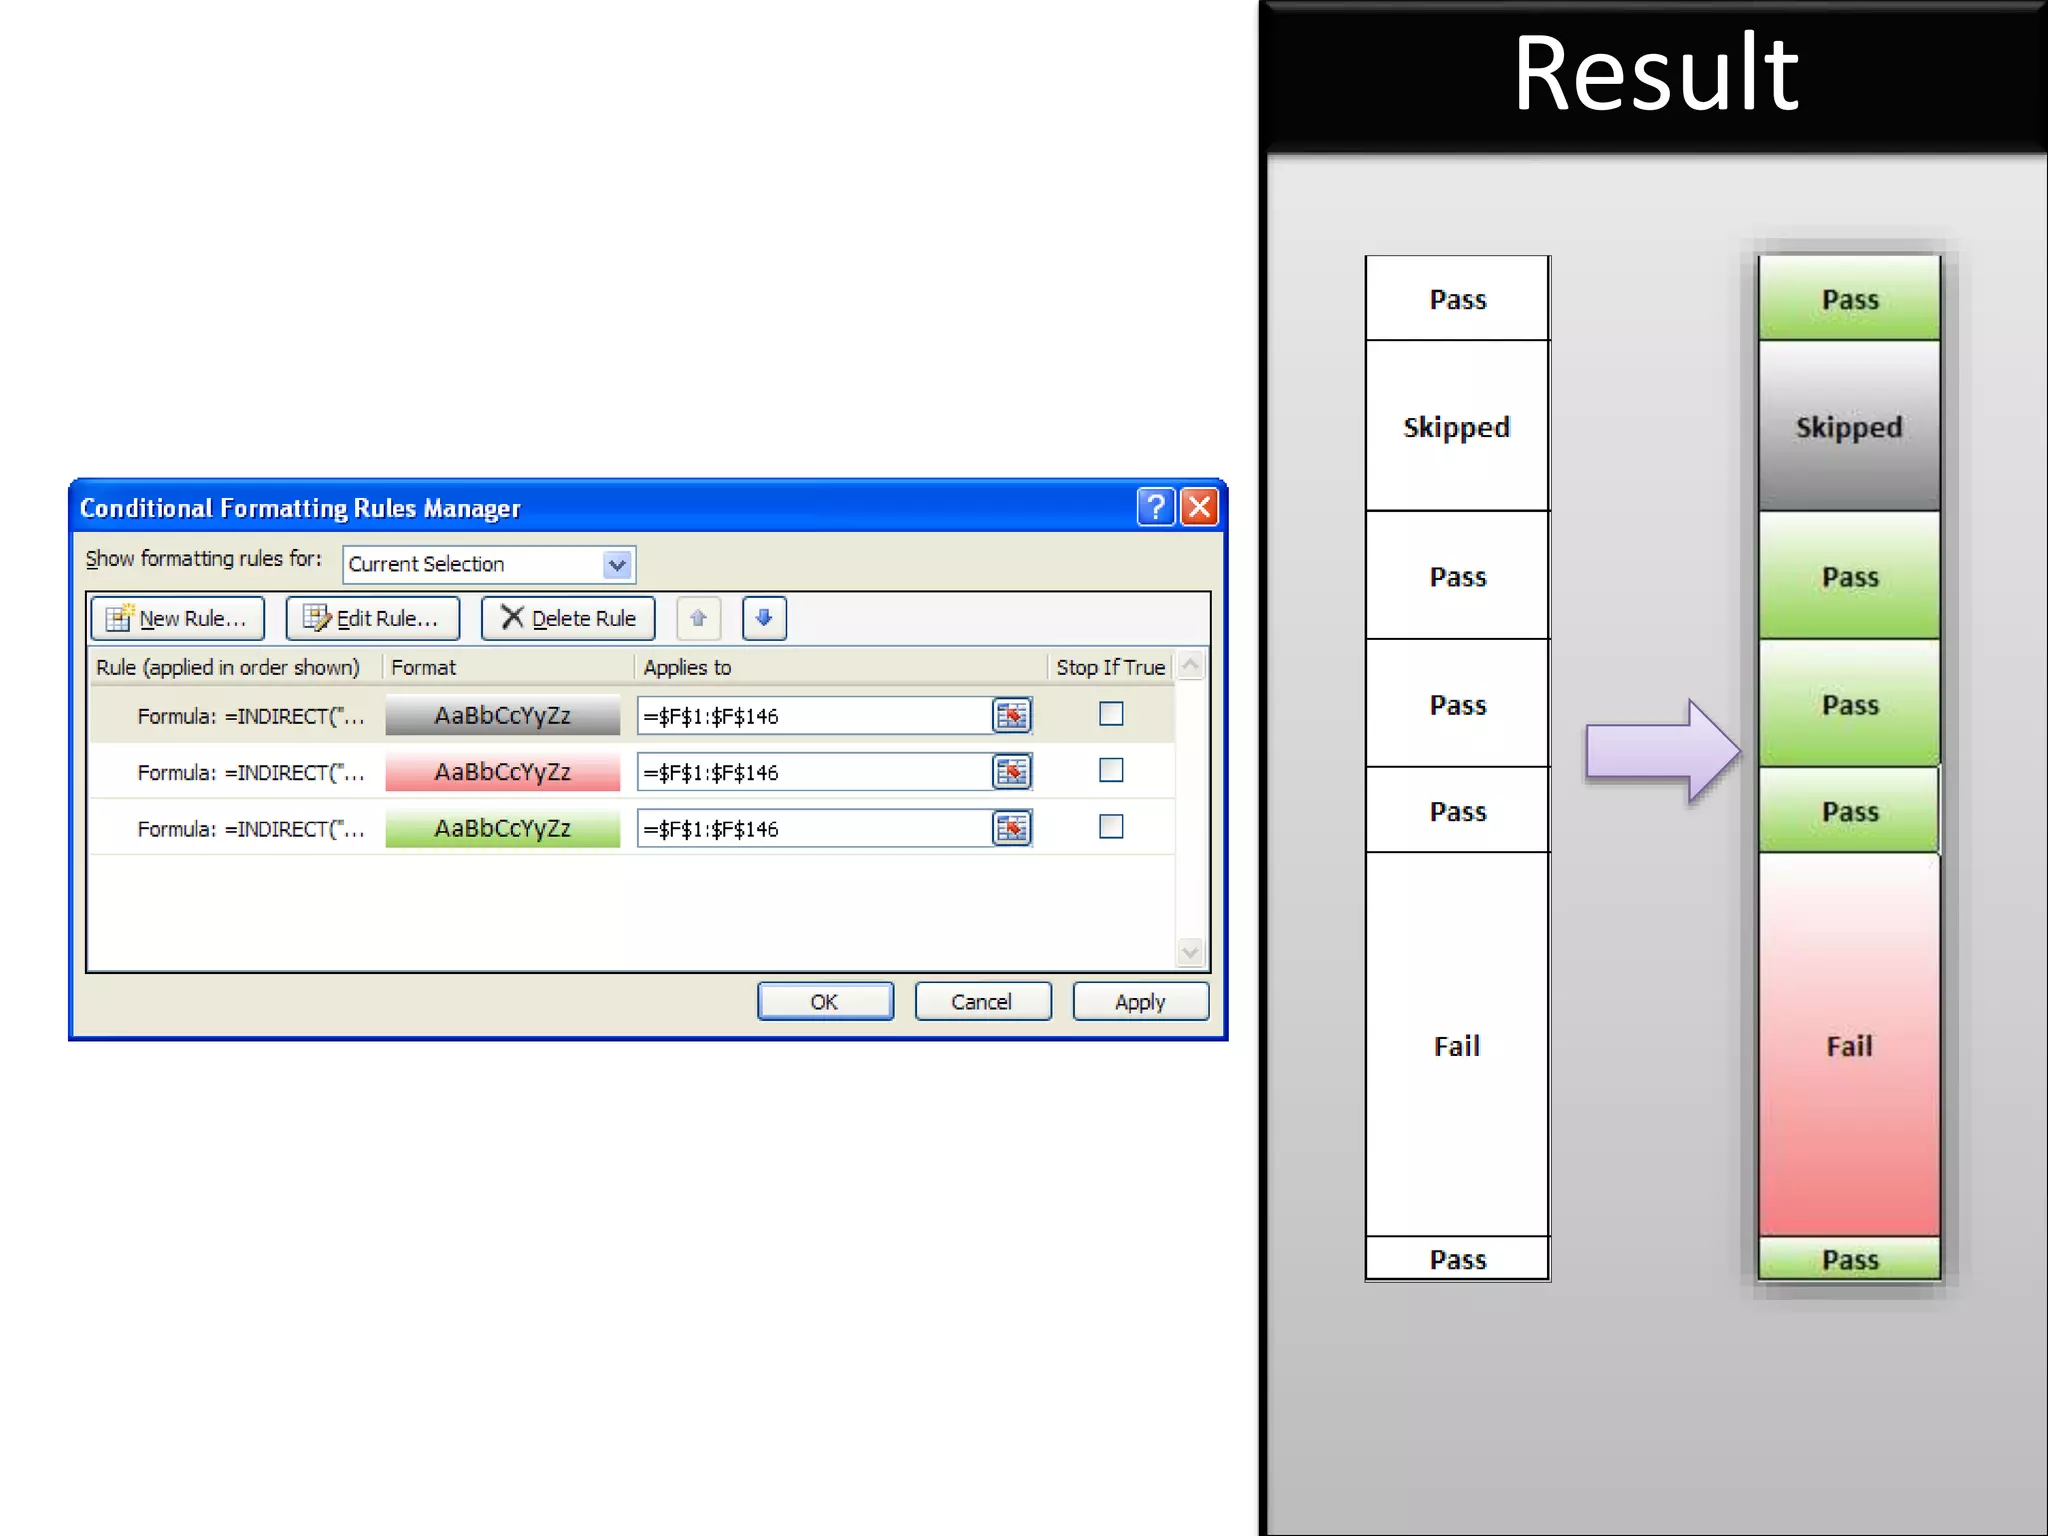Click the red format preview swatch
Image resolution: width=2048 pixels, height=1536 pixels.
coord(502,772)
